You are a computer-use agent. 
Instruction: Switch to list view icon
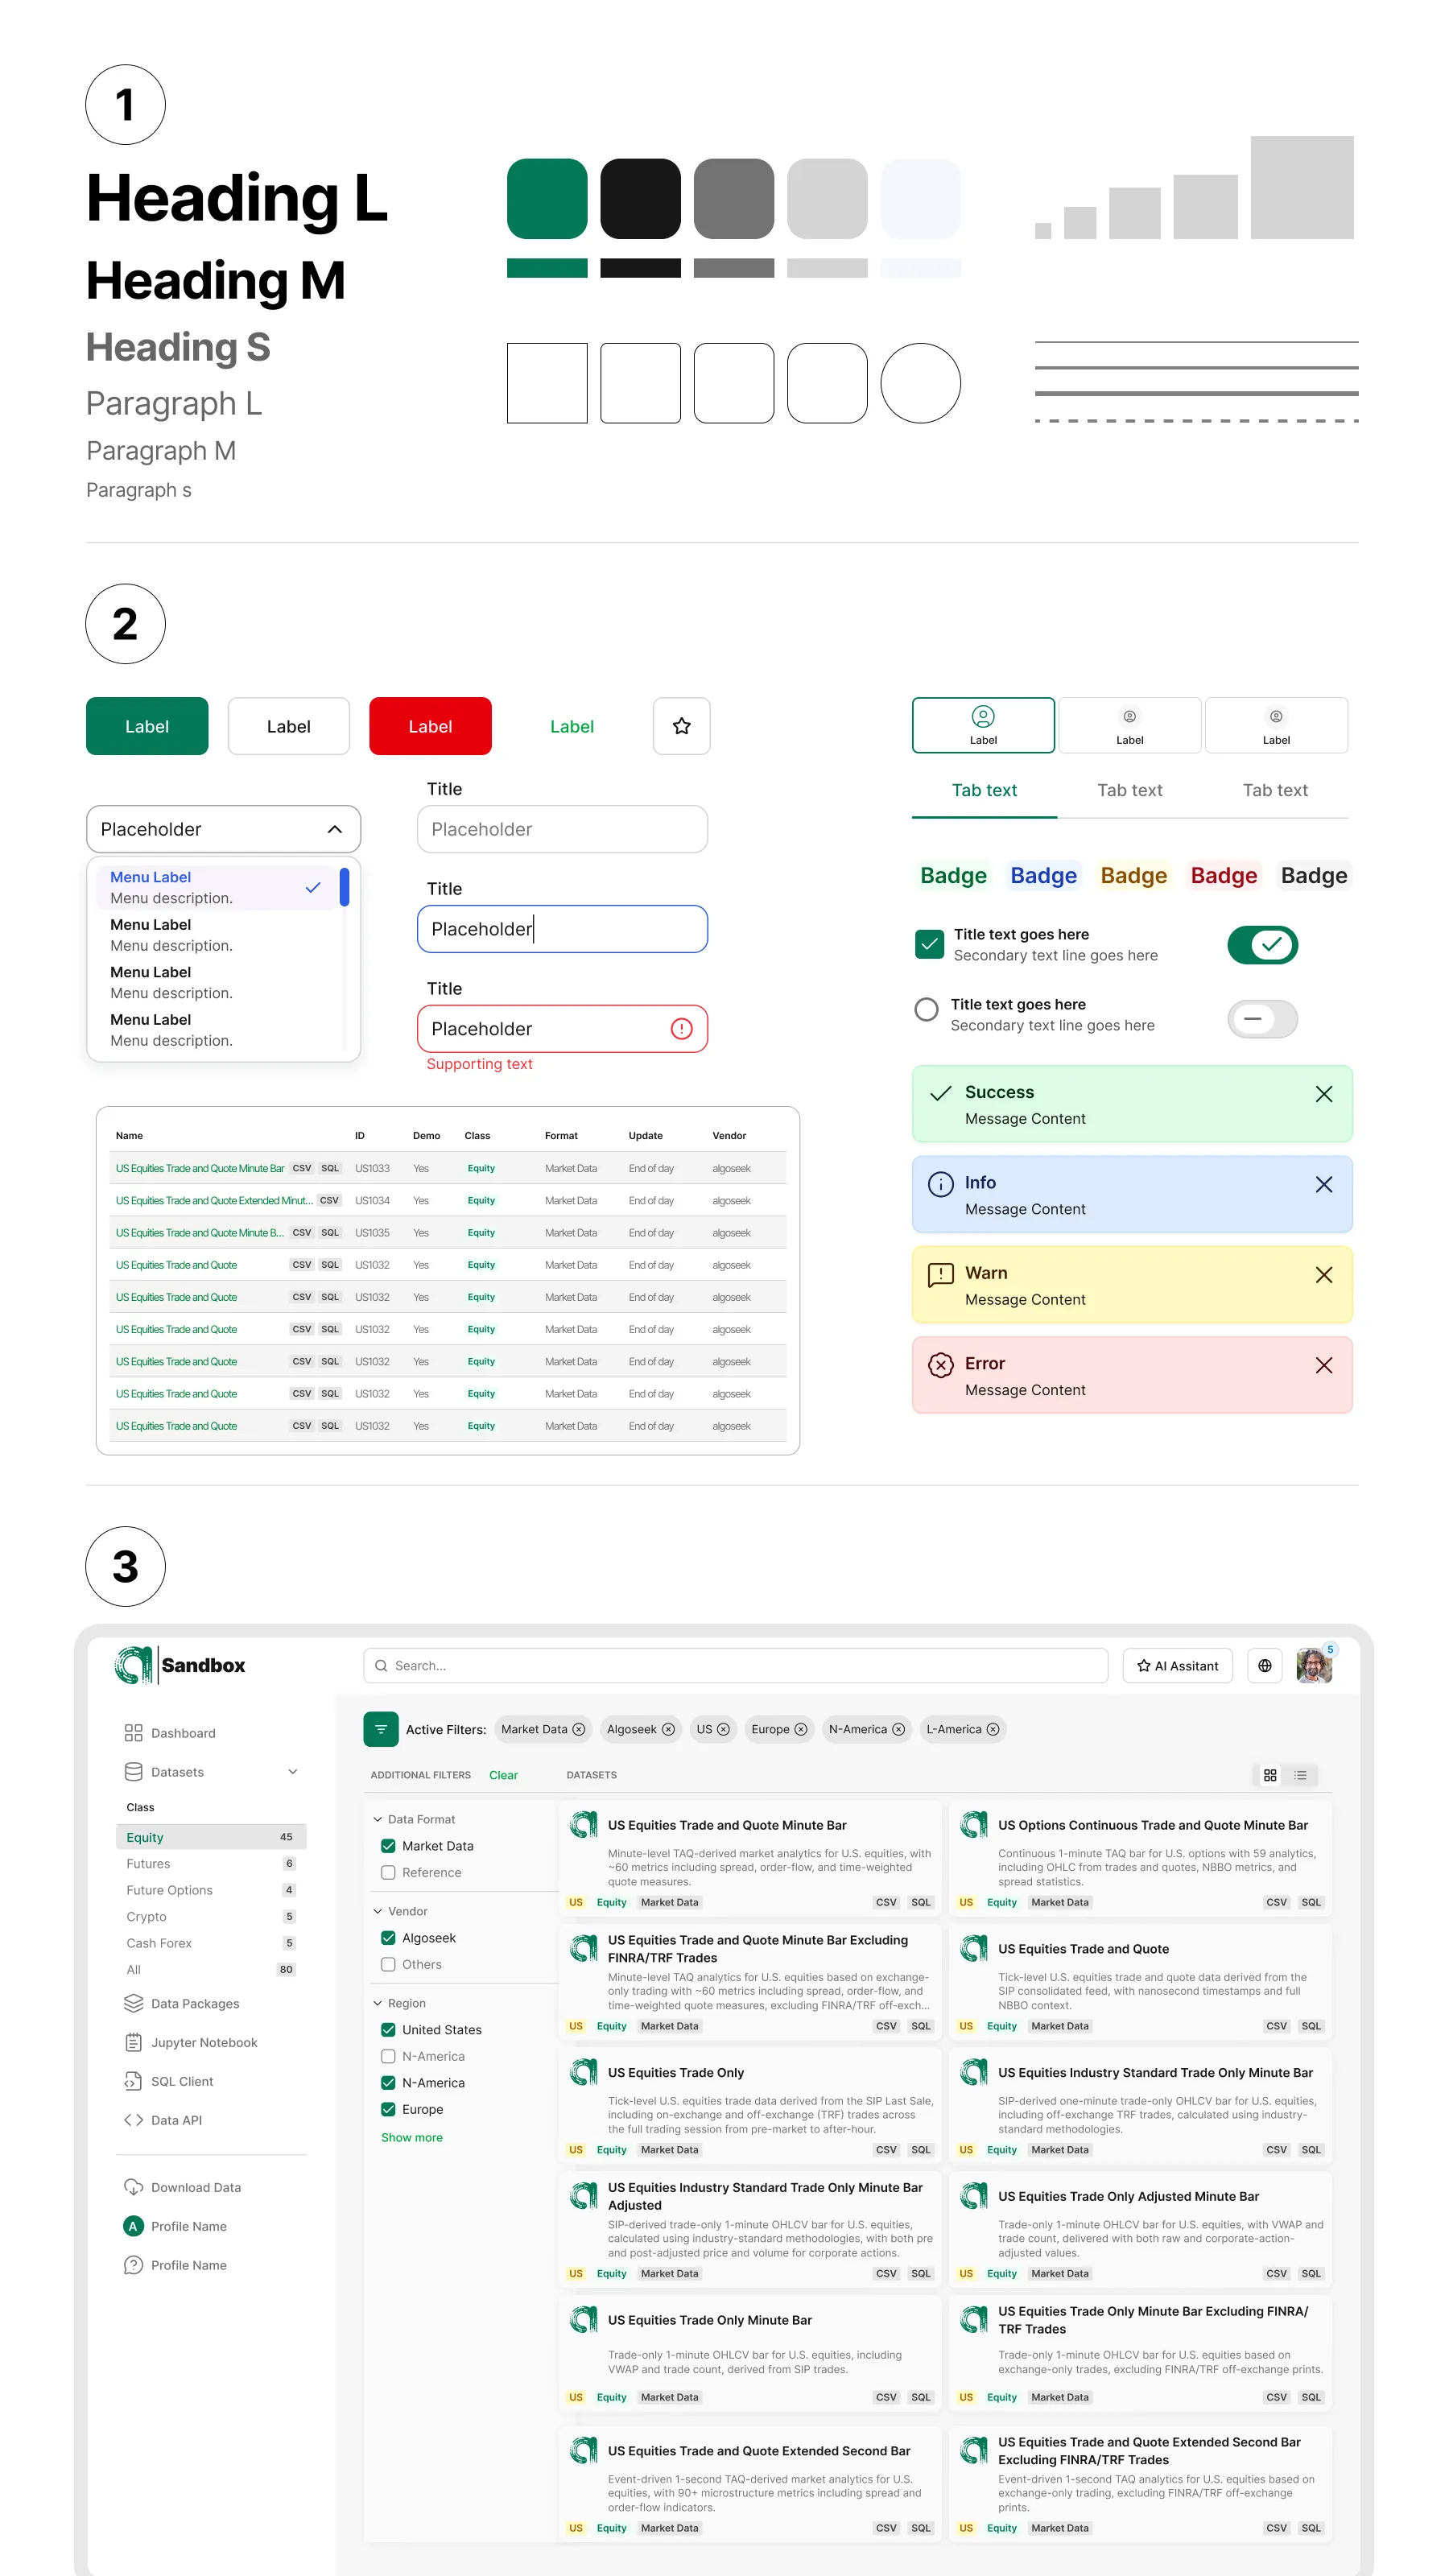pyautogui.click(x=1300, y=1775)
